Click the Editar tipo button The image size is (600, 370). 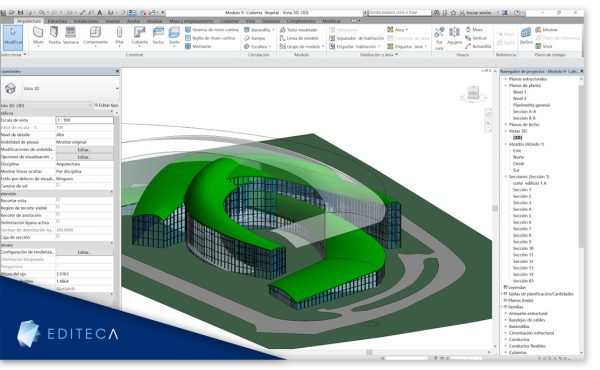tap(106, 105)
